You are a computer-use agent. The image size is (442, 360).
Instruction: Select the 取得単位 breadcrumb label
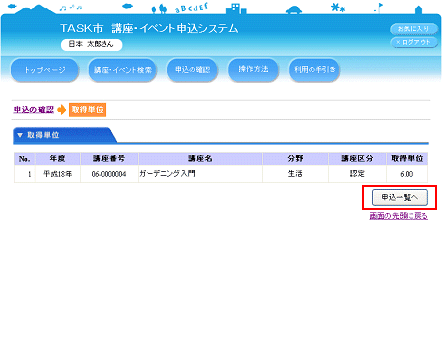click(x=87, y=110)
